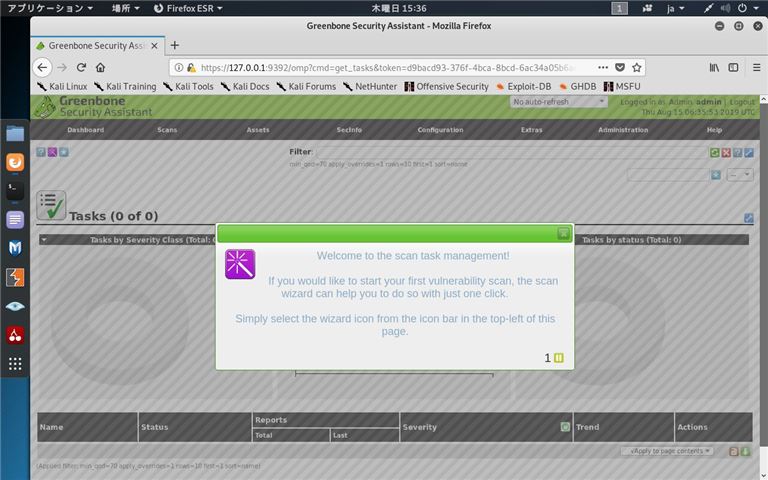
Task: Open a new Firefox tab
Action: click(174, 46)
